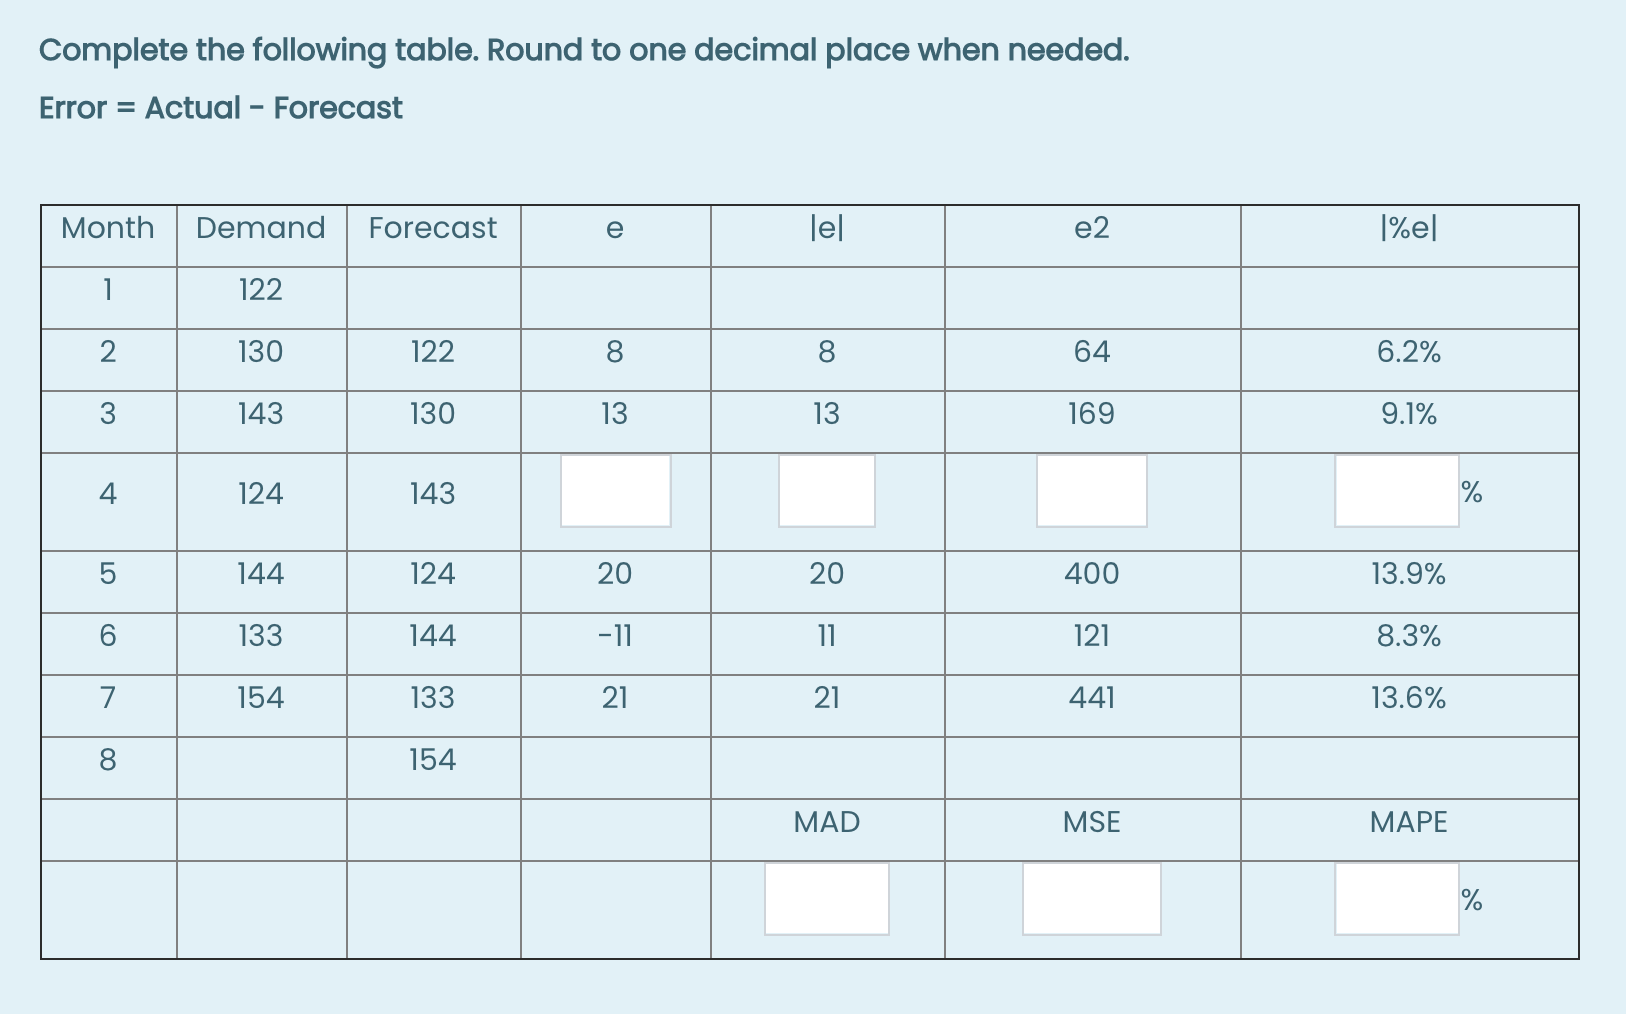The height and width of the screenshot is (1014, 1632).
Task: Click the |e| input field for month 4
Action: coord(826,491)
